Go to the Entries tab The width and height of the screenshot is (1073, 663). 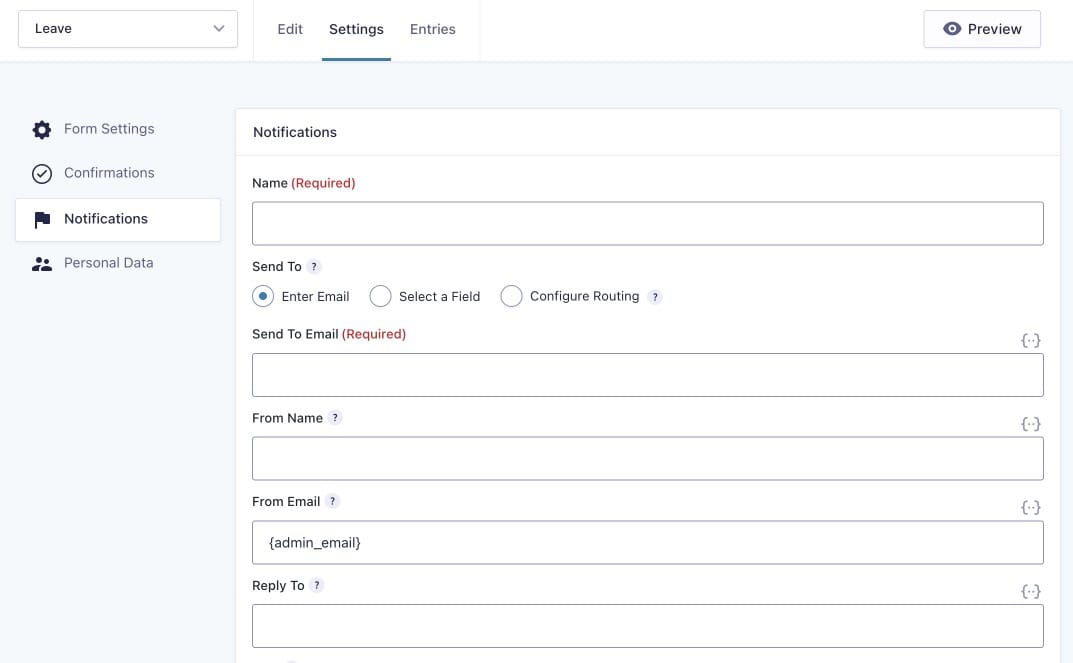point(432,29)
